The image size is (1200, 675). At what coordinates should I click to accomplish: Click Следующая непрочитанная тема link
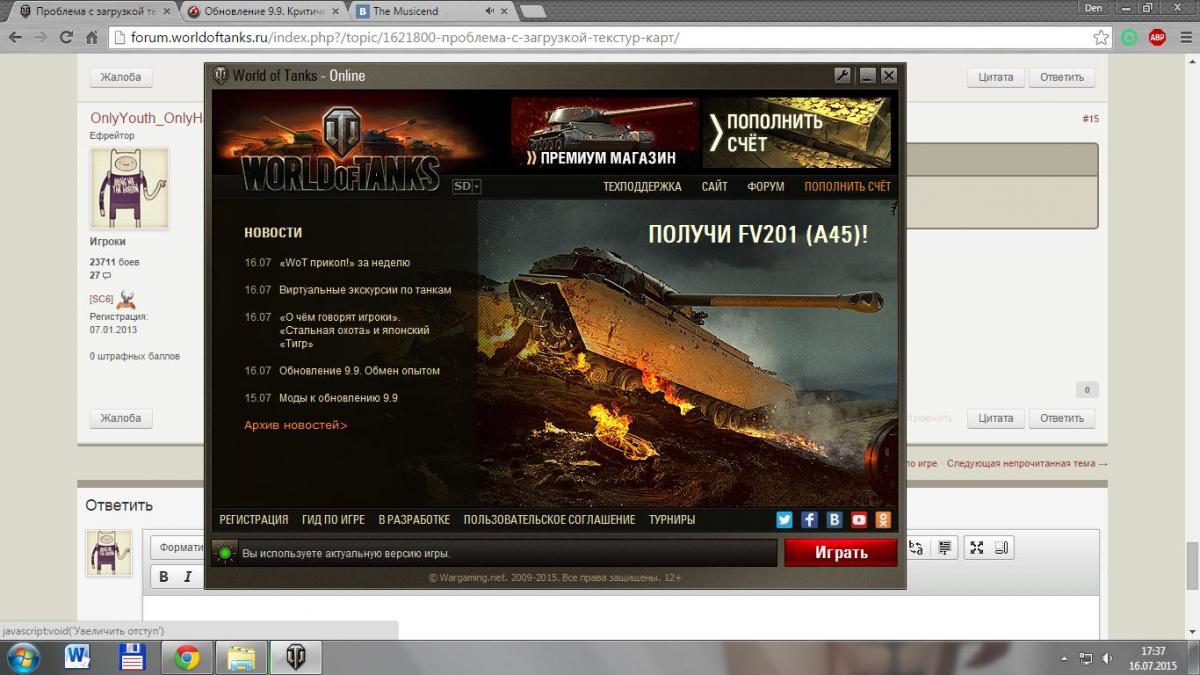click(1027, 464)
